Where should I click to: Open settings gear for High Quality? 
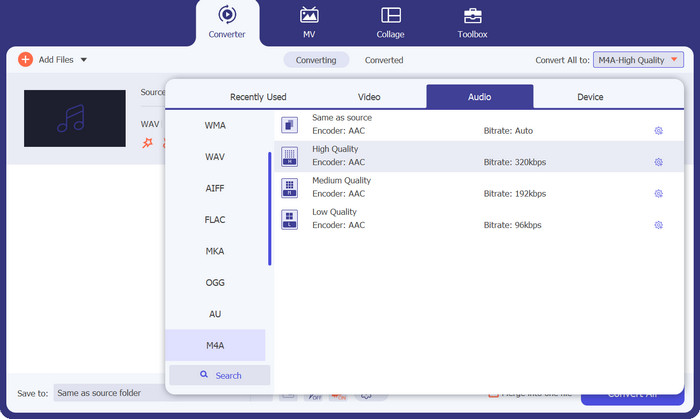[658, 162]
